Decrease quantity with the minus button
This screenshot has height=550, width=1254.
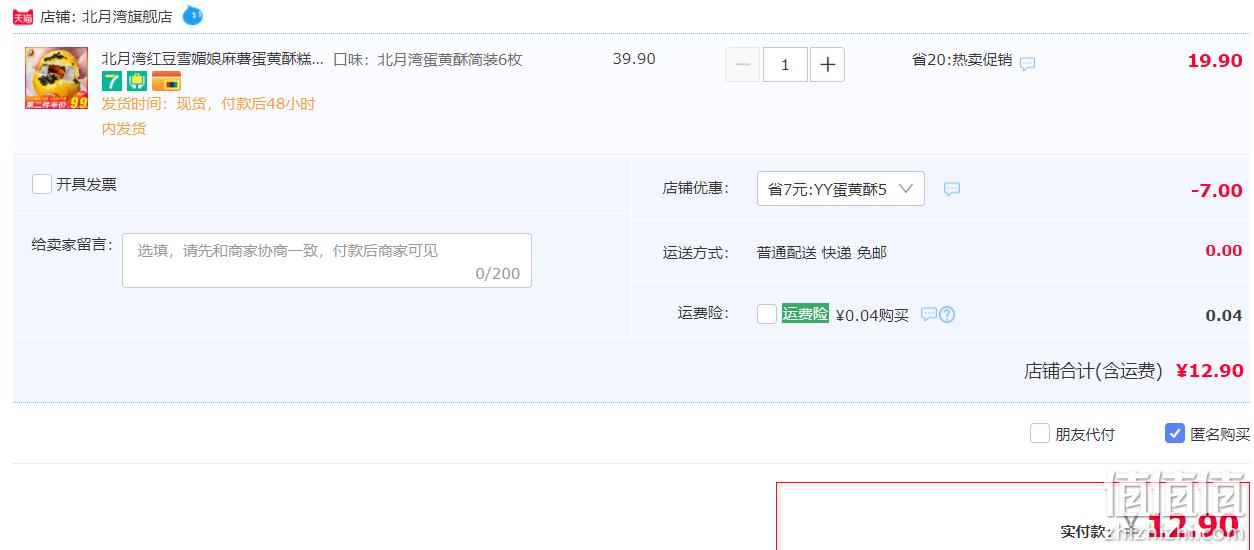click(x=742, y=65)
